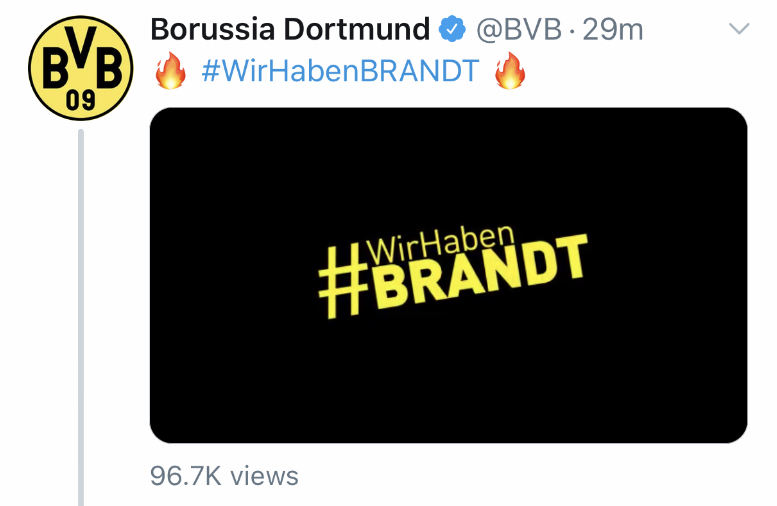
Task: Click the grey thread line below avatar
Action: [81, 317]
